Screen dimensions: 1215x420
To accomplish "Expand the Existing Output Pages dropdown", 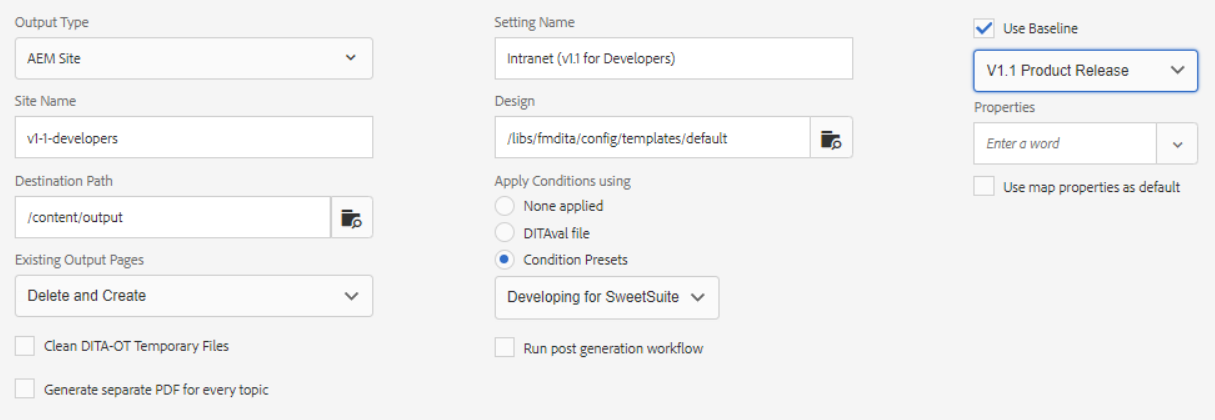I will tap(194, 296).
